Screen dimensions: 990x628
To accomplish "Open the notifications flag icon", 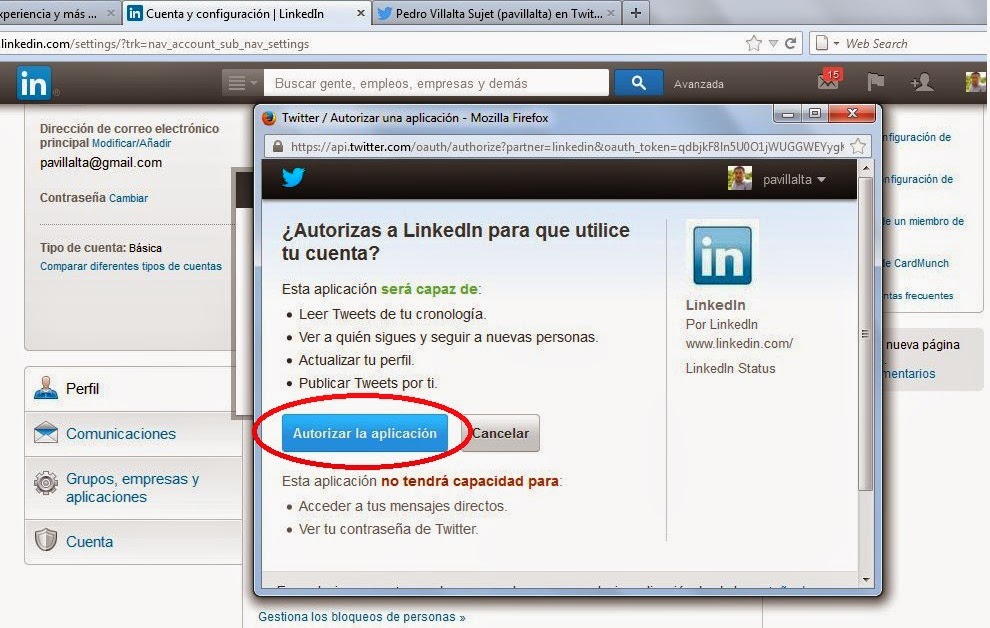I will (x=875, y=81).
